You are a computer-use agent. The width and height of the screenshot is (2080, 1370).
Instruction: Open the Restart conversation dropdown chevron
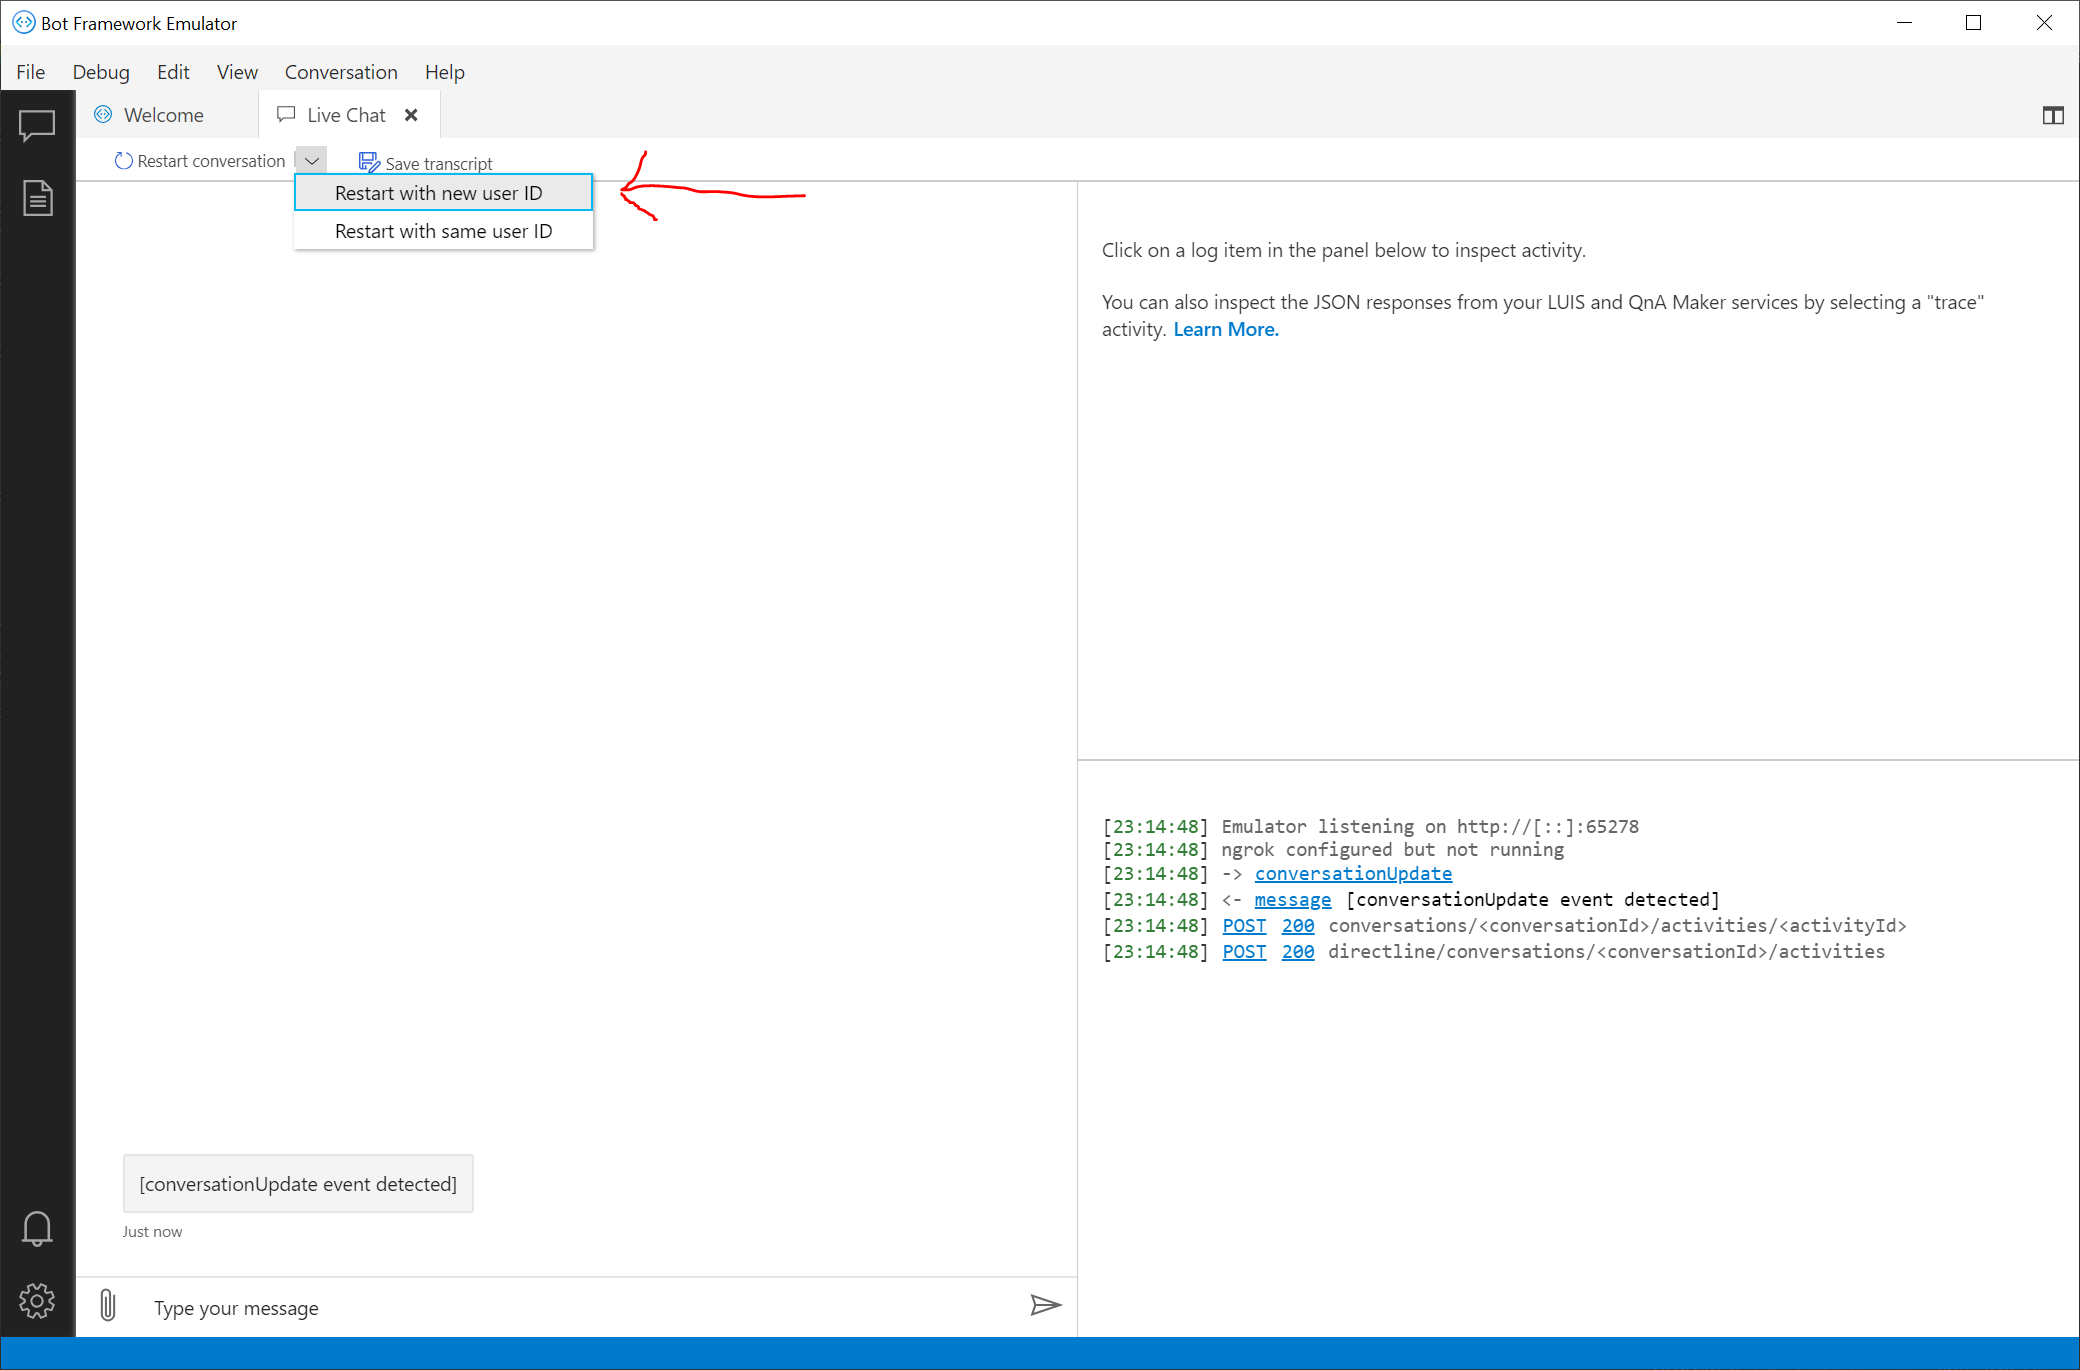[311, 160]
